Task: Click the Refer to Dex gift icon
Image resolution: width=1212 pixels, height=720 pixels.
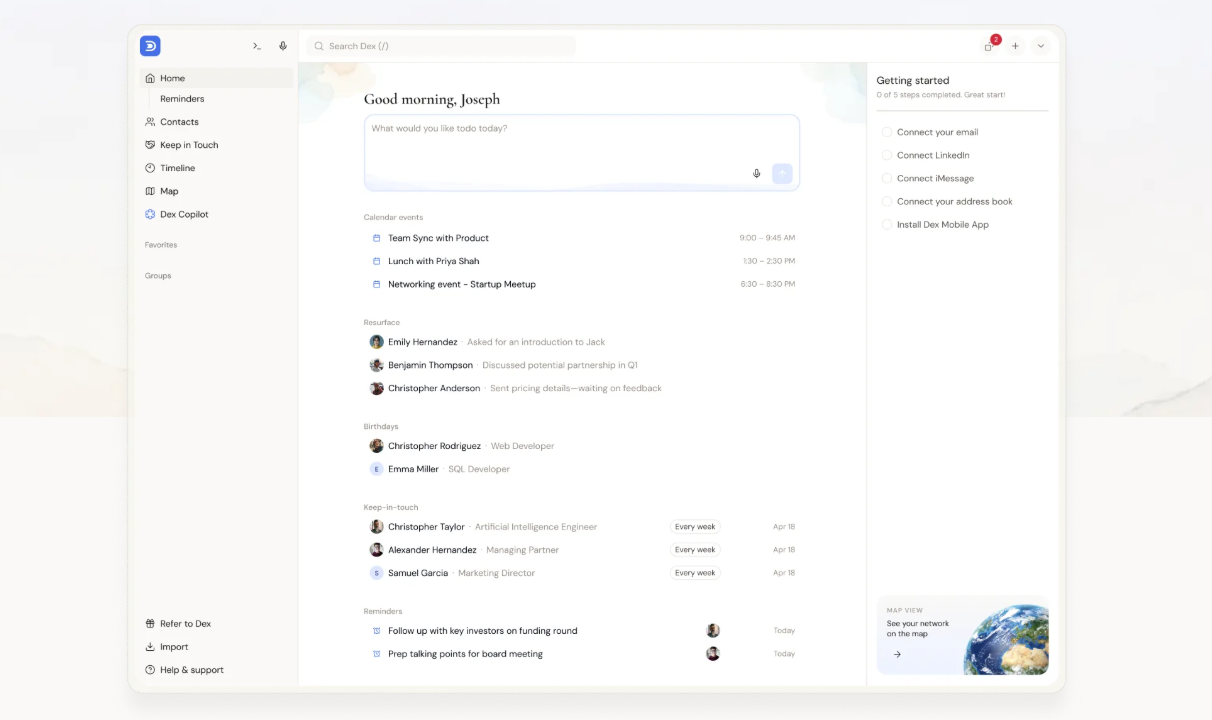Action: [150, 624]
